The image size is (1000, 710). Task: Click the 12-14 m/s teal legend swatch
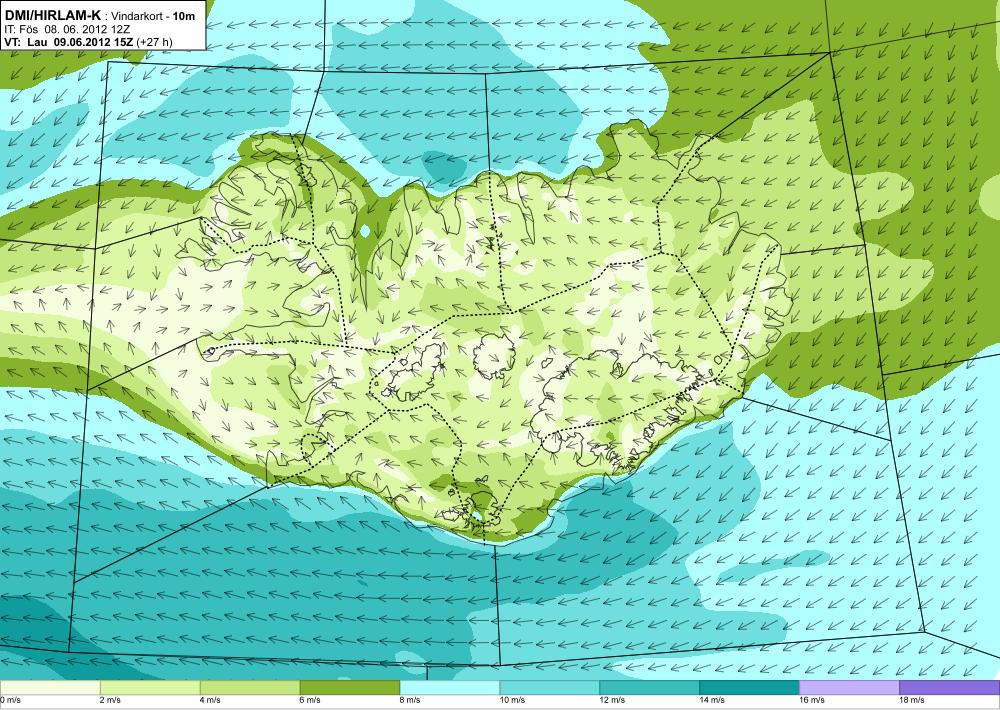coord(649,688)
